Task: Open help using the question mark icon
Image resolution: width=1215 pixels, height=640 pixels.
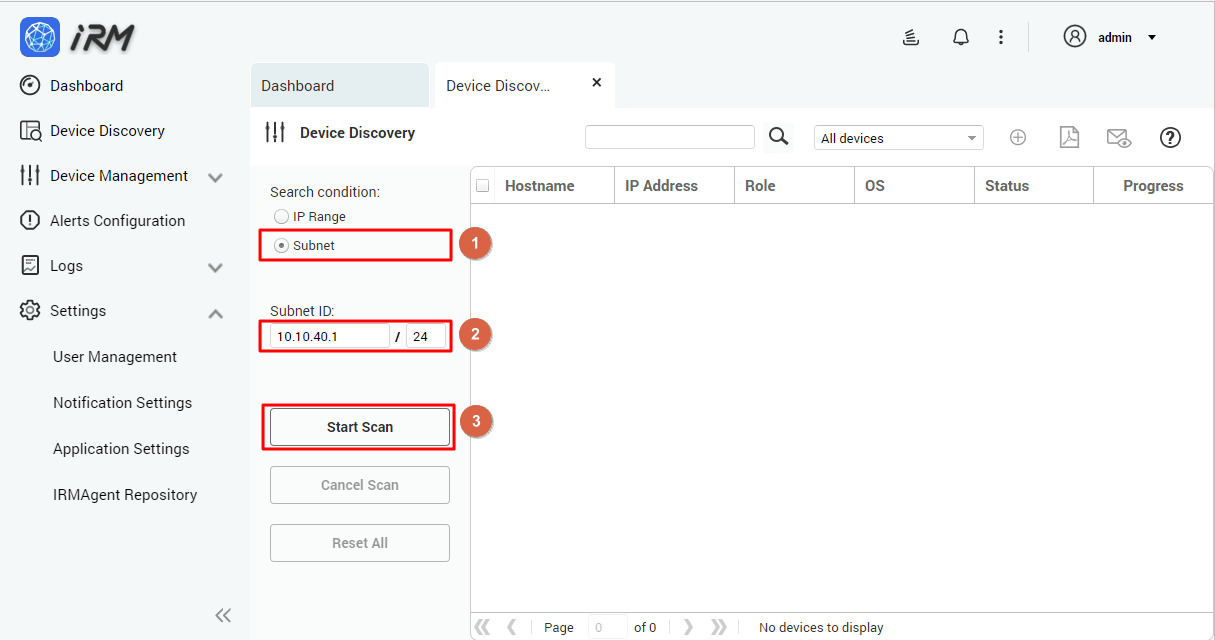Action: tap(1170, 137)
